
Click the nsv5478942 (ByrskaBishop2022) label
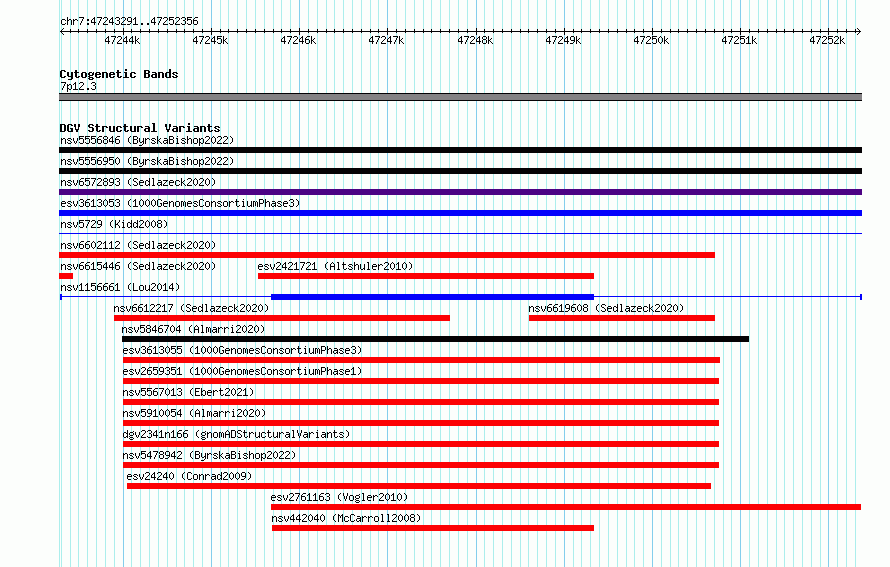pos(209,455)
